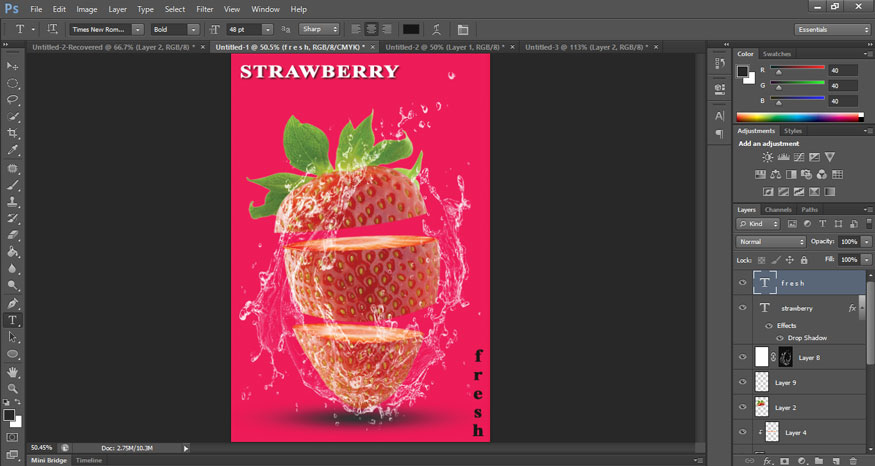Open the Essentials workspace dropdown

[x=833, y=29]
